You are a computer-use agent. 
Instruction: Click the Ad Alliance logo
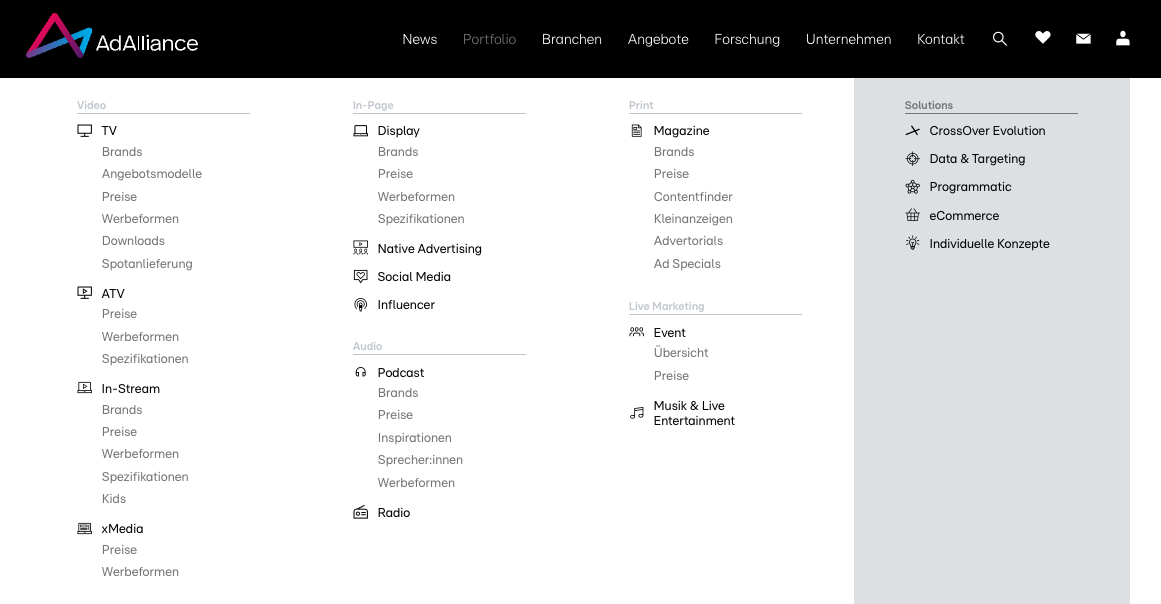[112, 38]
